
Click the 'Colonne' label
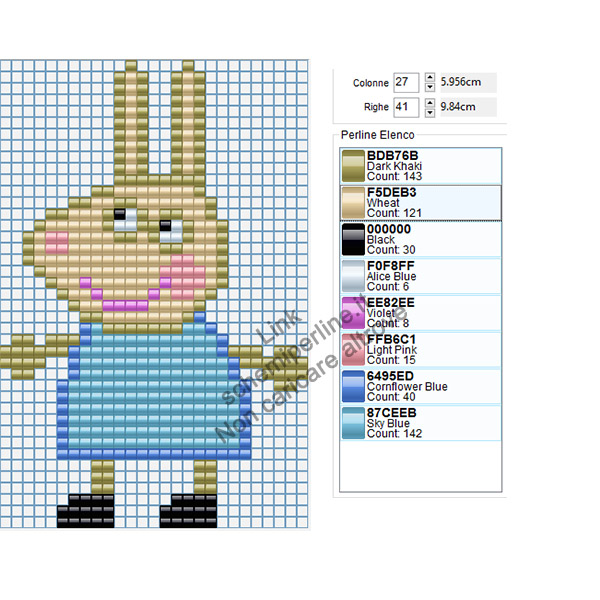point(371,83)
